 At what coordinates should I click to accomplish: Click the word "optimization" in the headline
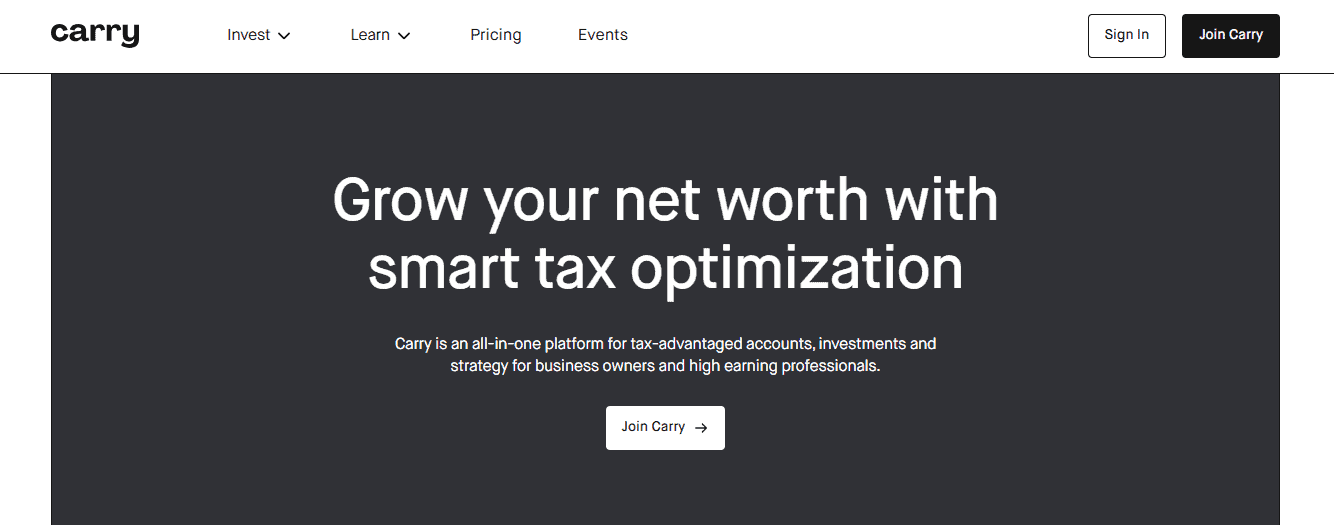pyautogui.click(x=797, y=268)
